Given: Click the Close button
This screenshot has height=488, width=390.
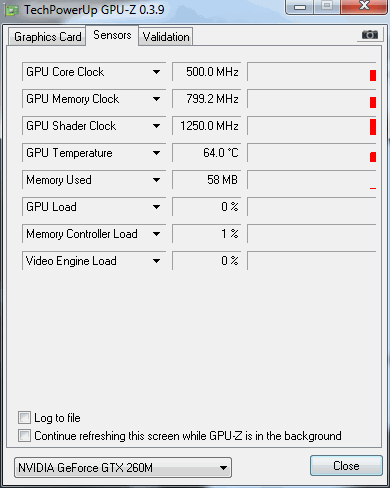Looking at the screenshot, I should [x=346, y=466].
